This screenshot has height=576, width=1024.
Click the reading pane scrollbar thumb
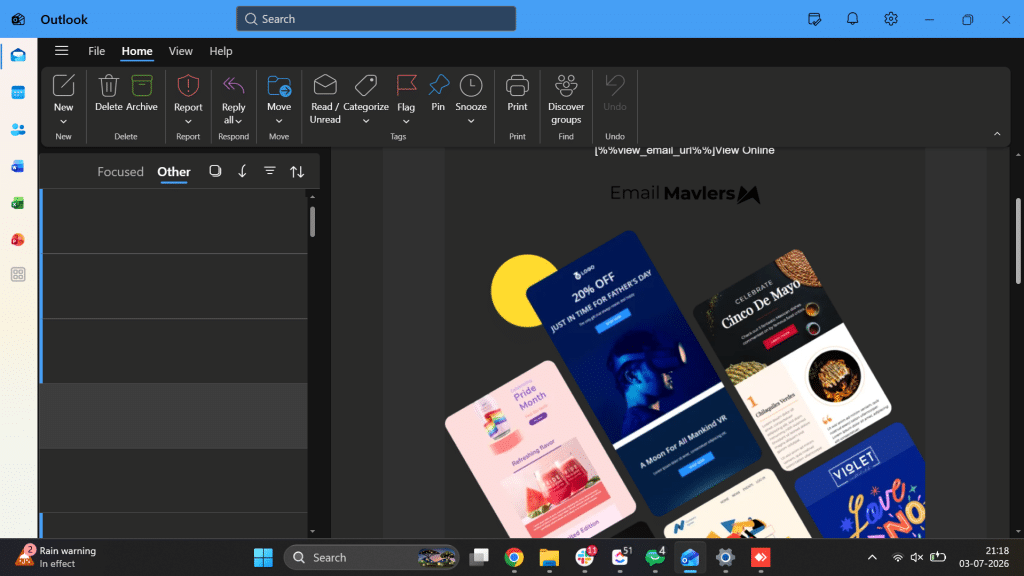[x=1018, y=241]
